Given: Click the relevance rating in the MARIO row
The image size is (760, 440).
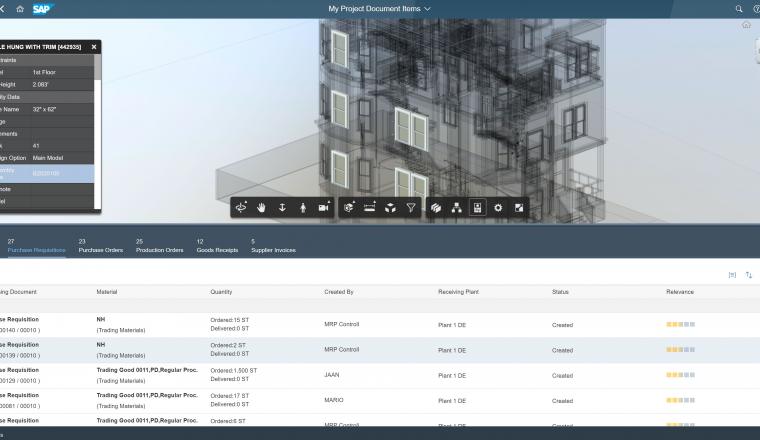Looking at the screenshot, I should pos(681,400).
